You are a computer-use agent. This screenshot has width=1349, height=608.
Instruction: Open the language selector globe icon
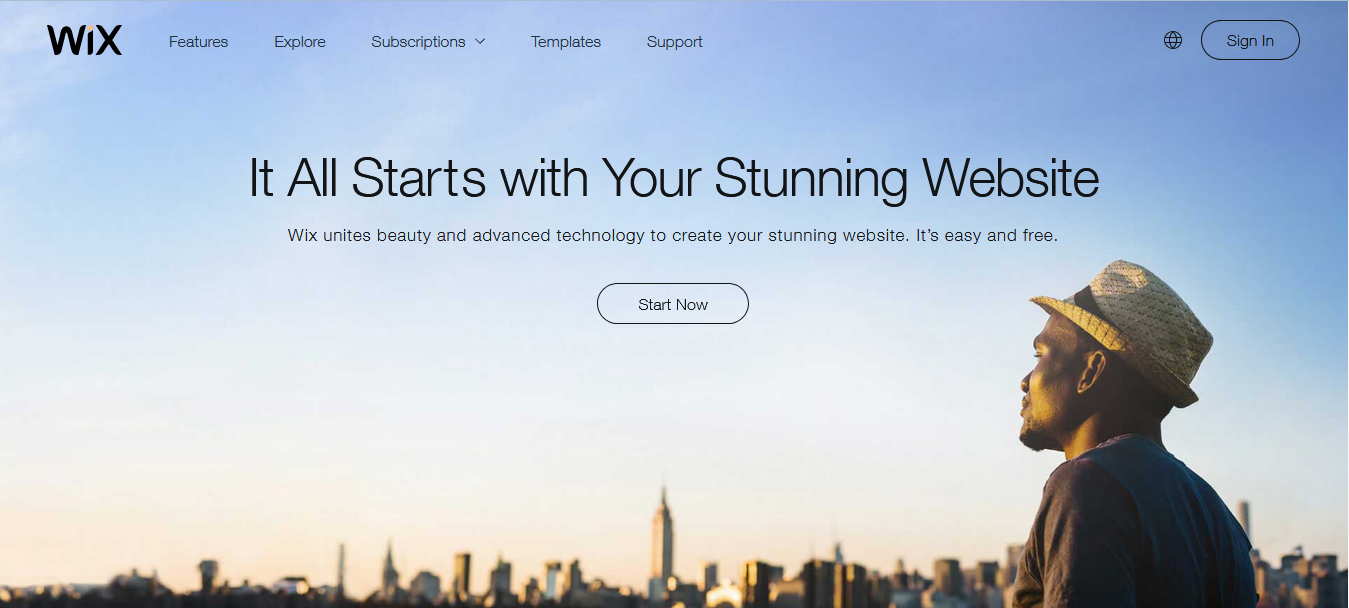point(1173,41)
